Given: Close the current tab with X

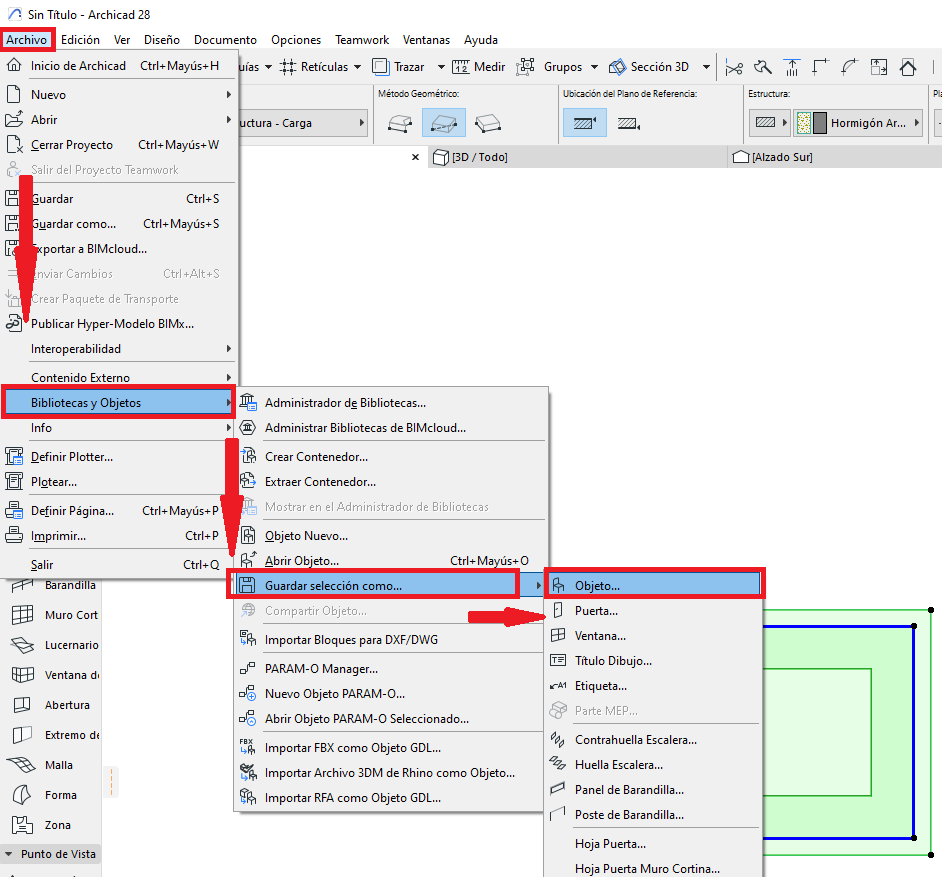Looking at the screenshot, I should click(417, 157).
